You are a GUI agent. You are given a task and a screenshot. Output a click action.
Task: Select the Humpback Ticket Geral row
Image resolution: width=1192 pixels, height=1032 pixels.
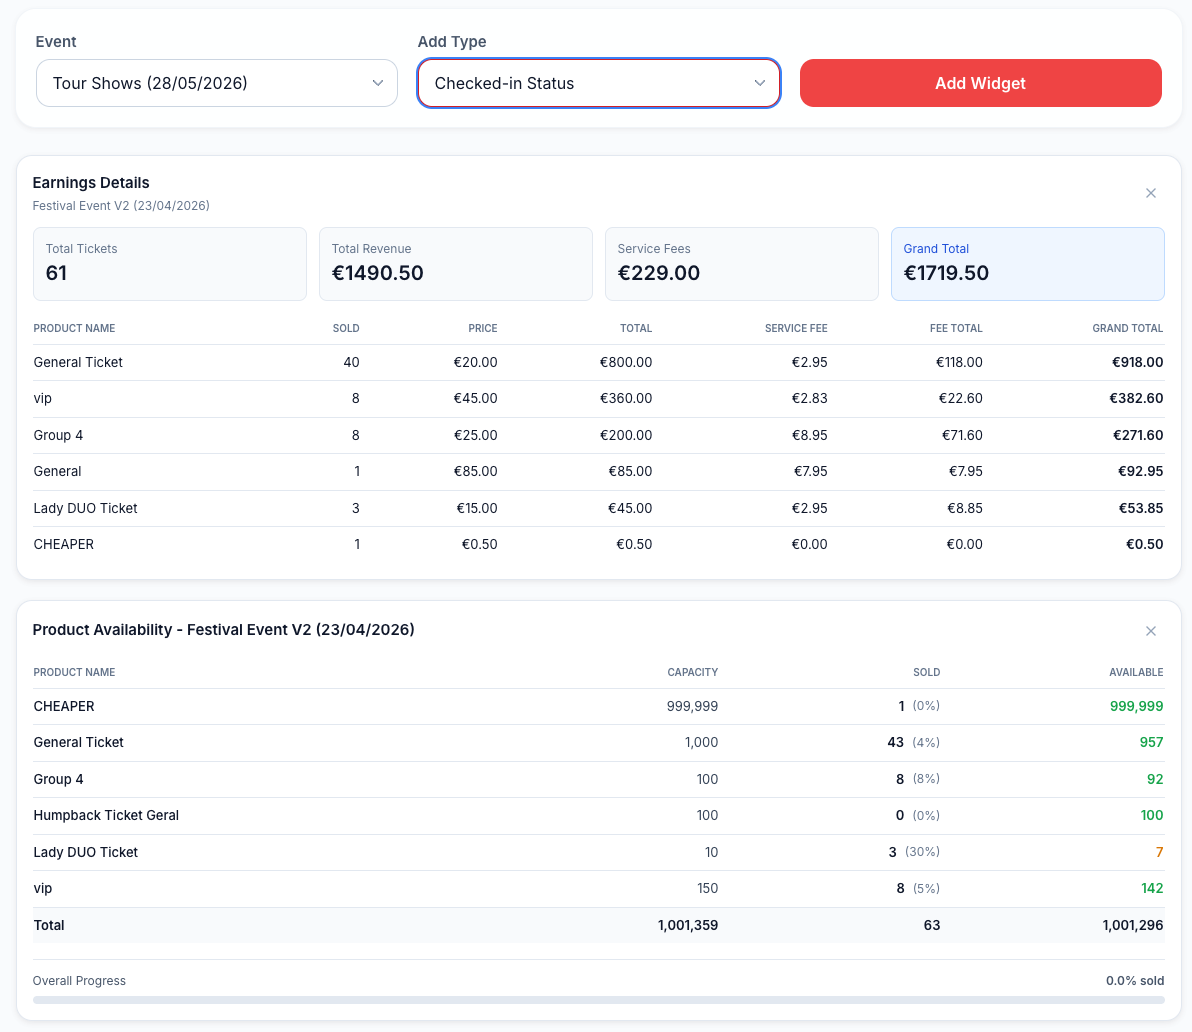coord(598,815)
